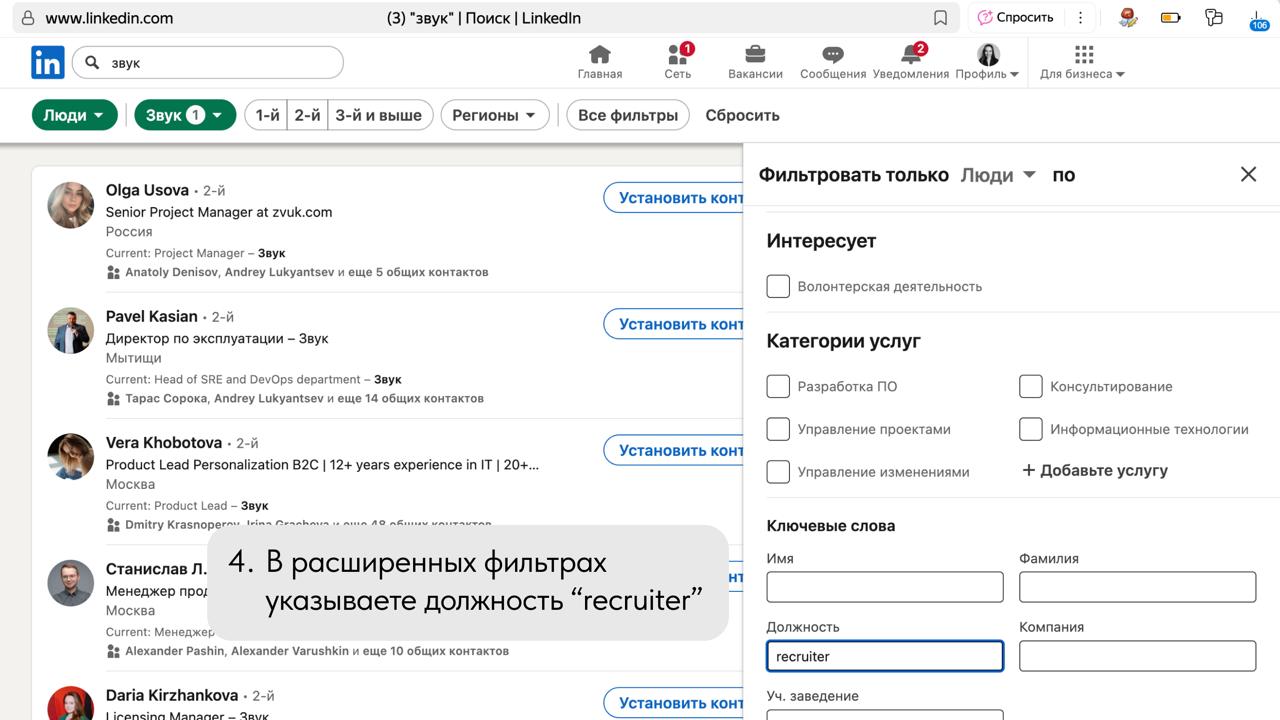1280x720 pixels.
Task: Open the Звук company filter dropdown
Action: [x=186, y=115]
